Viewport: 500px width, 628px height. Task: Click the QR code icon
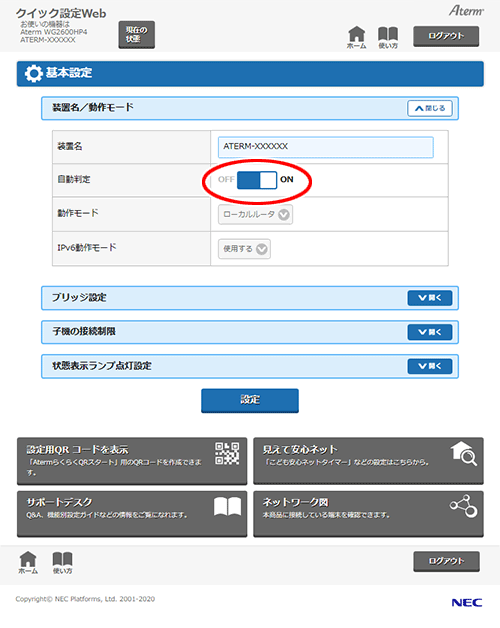227,453
